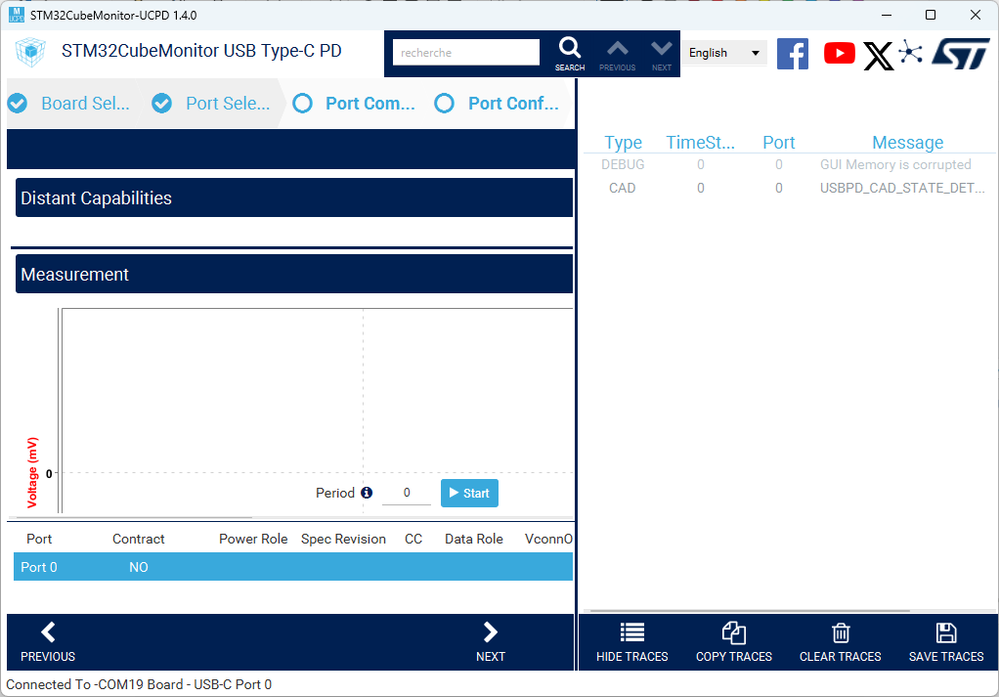Collapse the Measurement section
Screen dimensions: 999x697
294,274
